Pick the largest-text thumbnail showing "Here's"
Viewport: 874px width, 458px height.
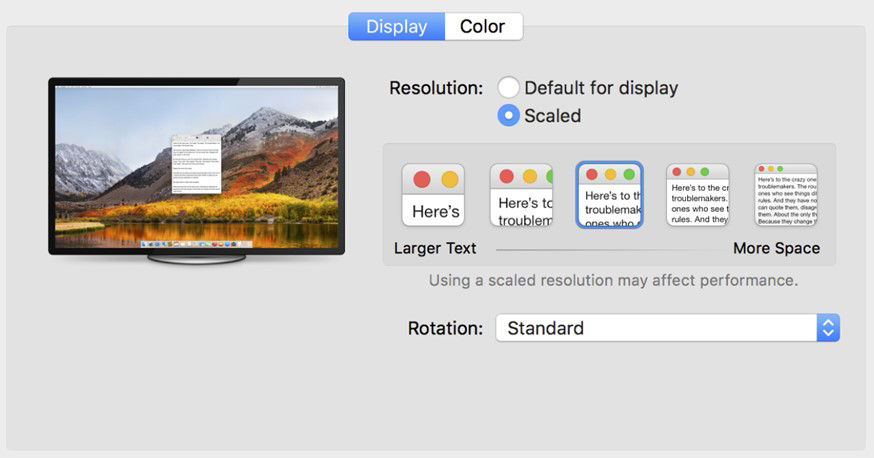click(x=433, y=195)
